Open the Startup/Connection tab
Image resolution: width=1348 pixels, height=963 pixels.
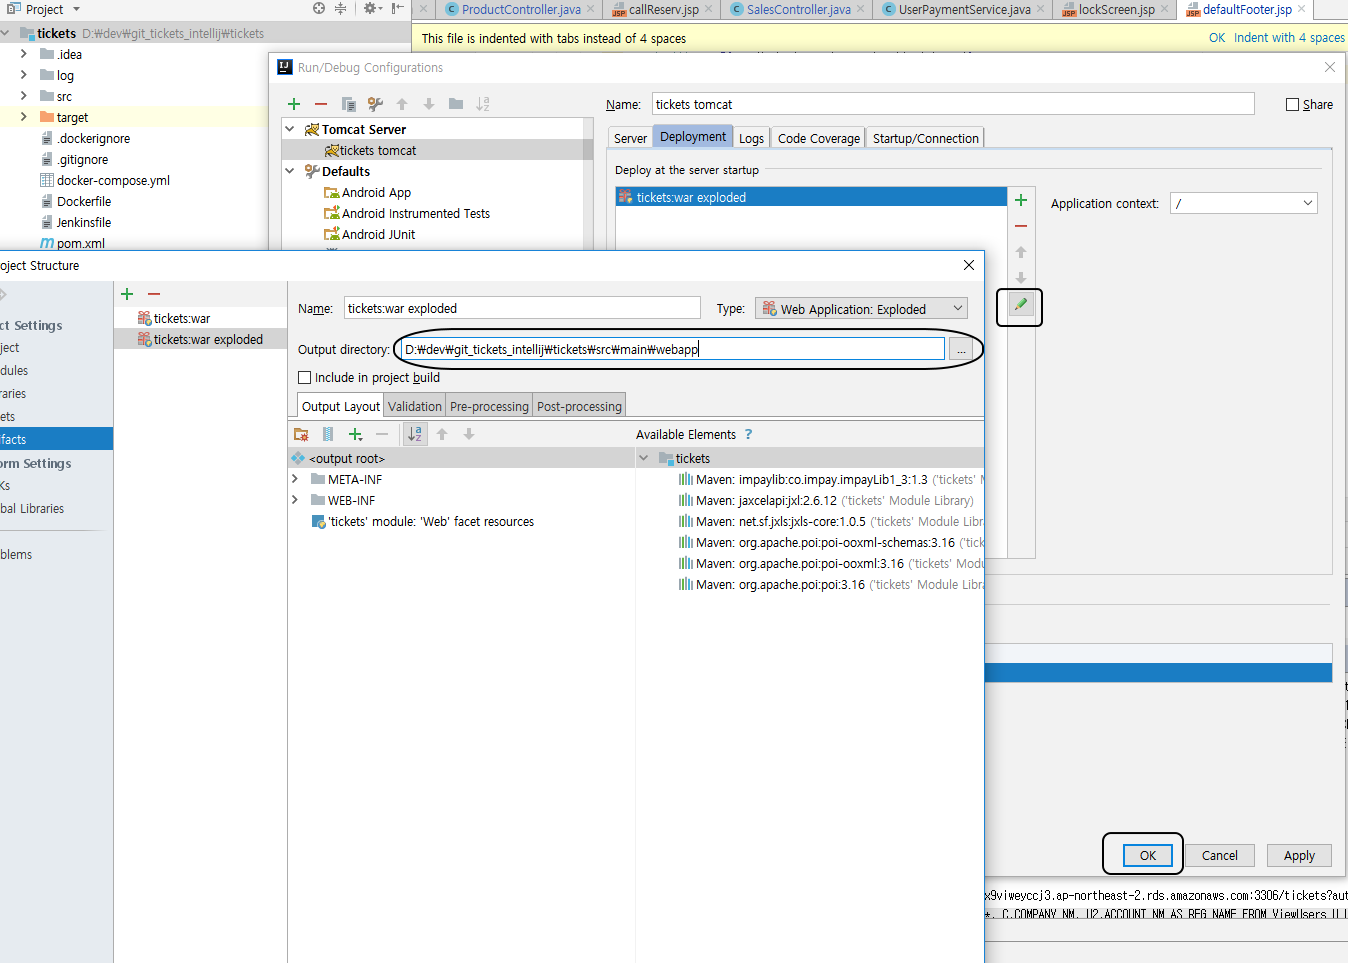(x=926, y=138)
